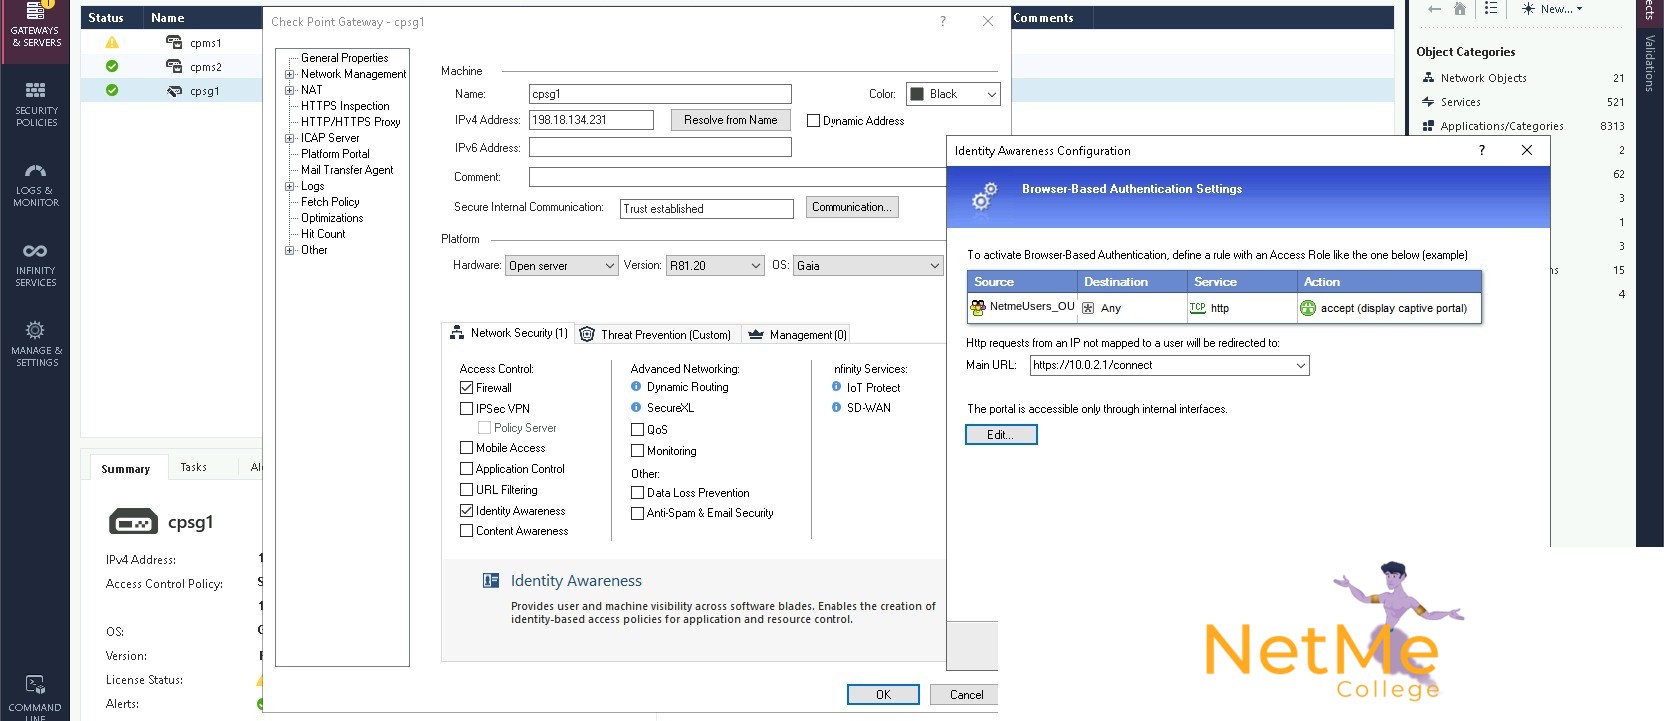Toggle the Dynamic Address checkbox

(813, 121)
